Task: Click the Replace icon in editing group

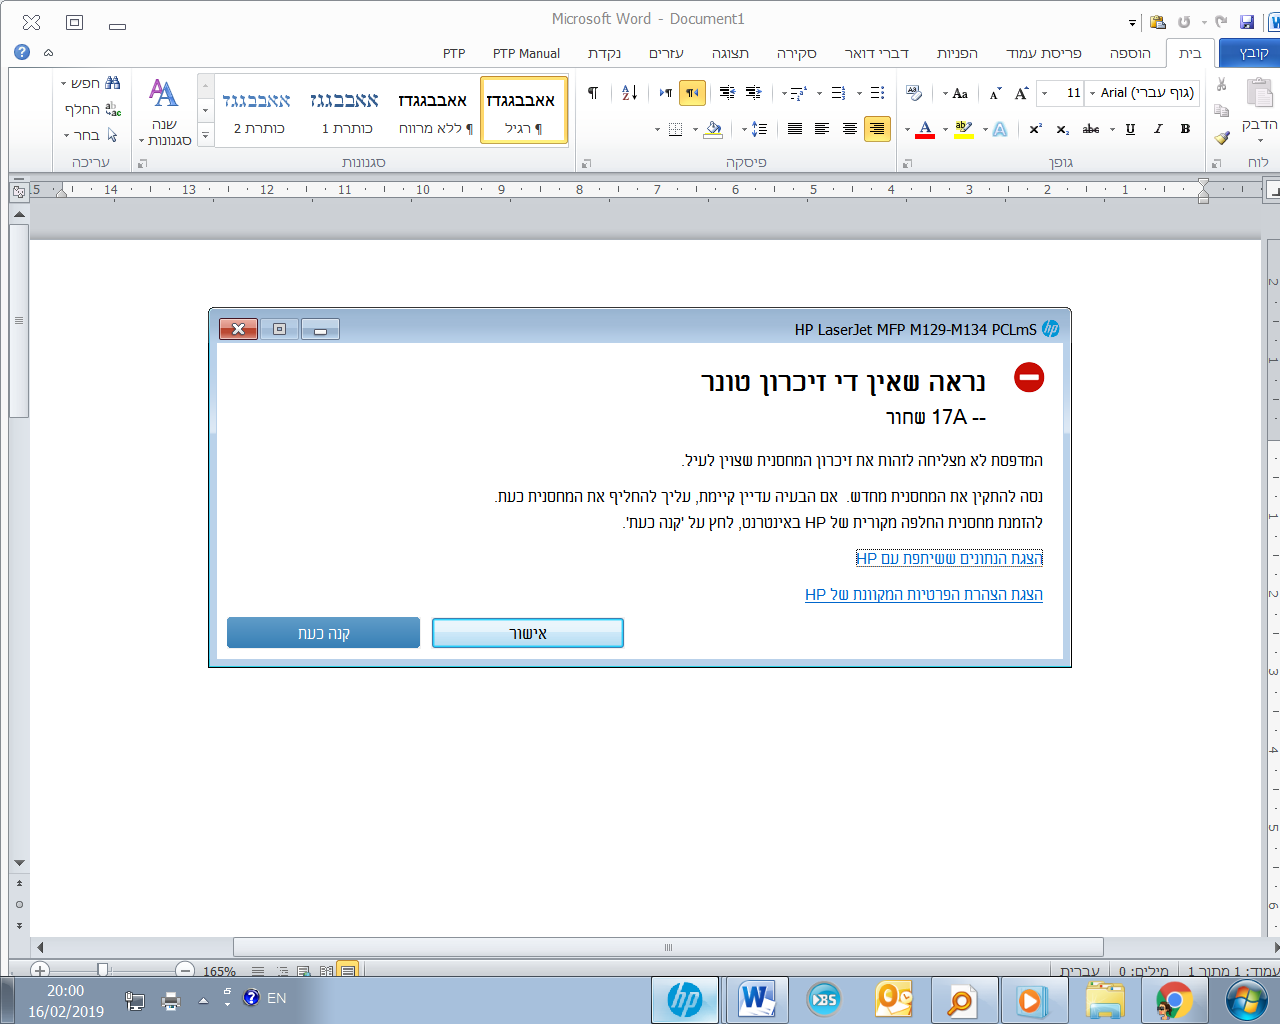Action: (x=113, y=109)
